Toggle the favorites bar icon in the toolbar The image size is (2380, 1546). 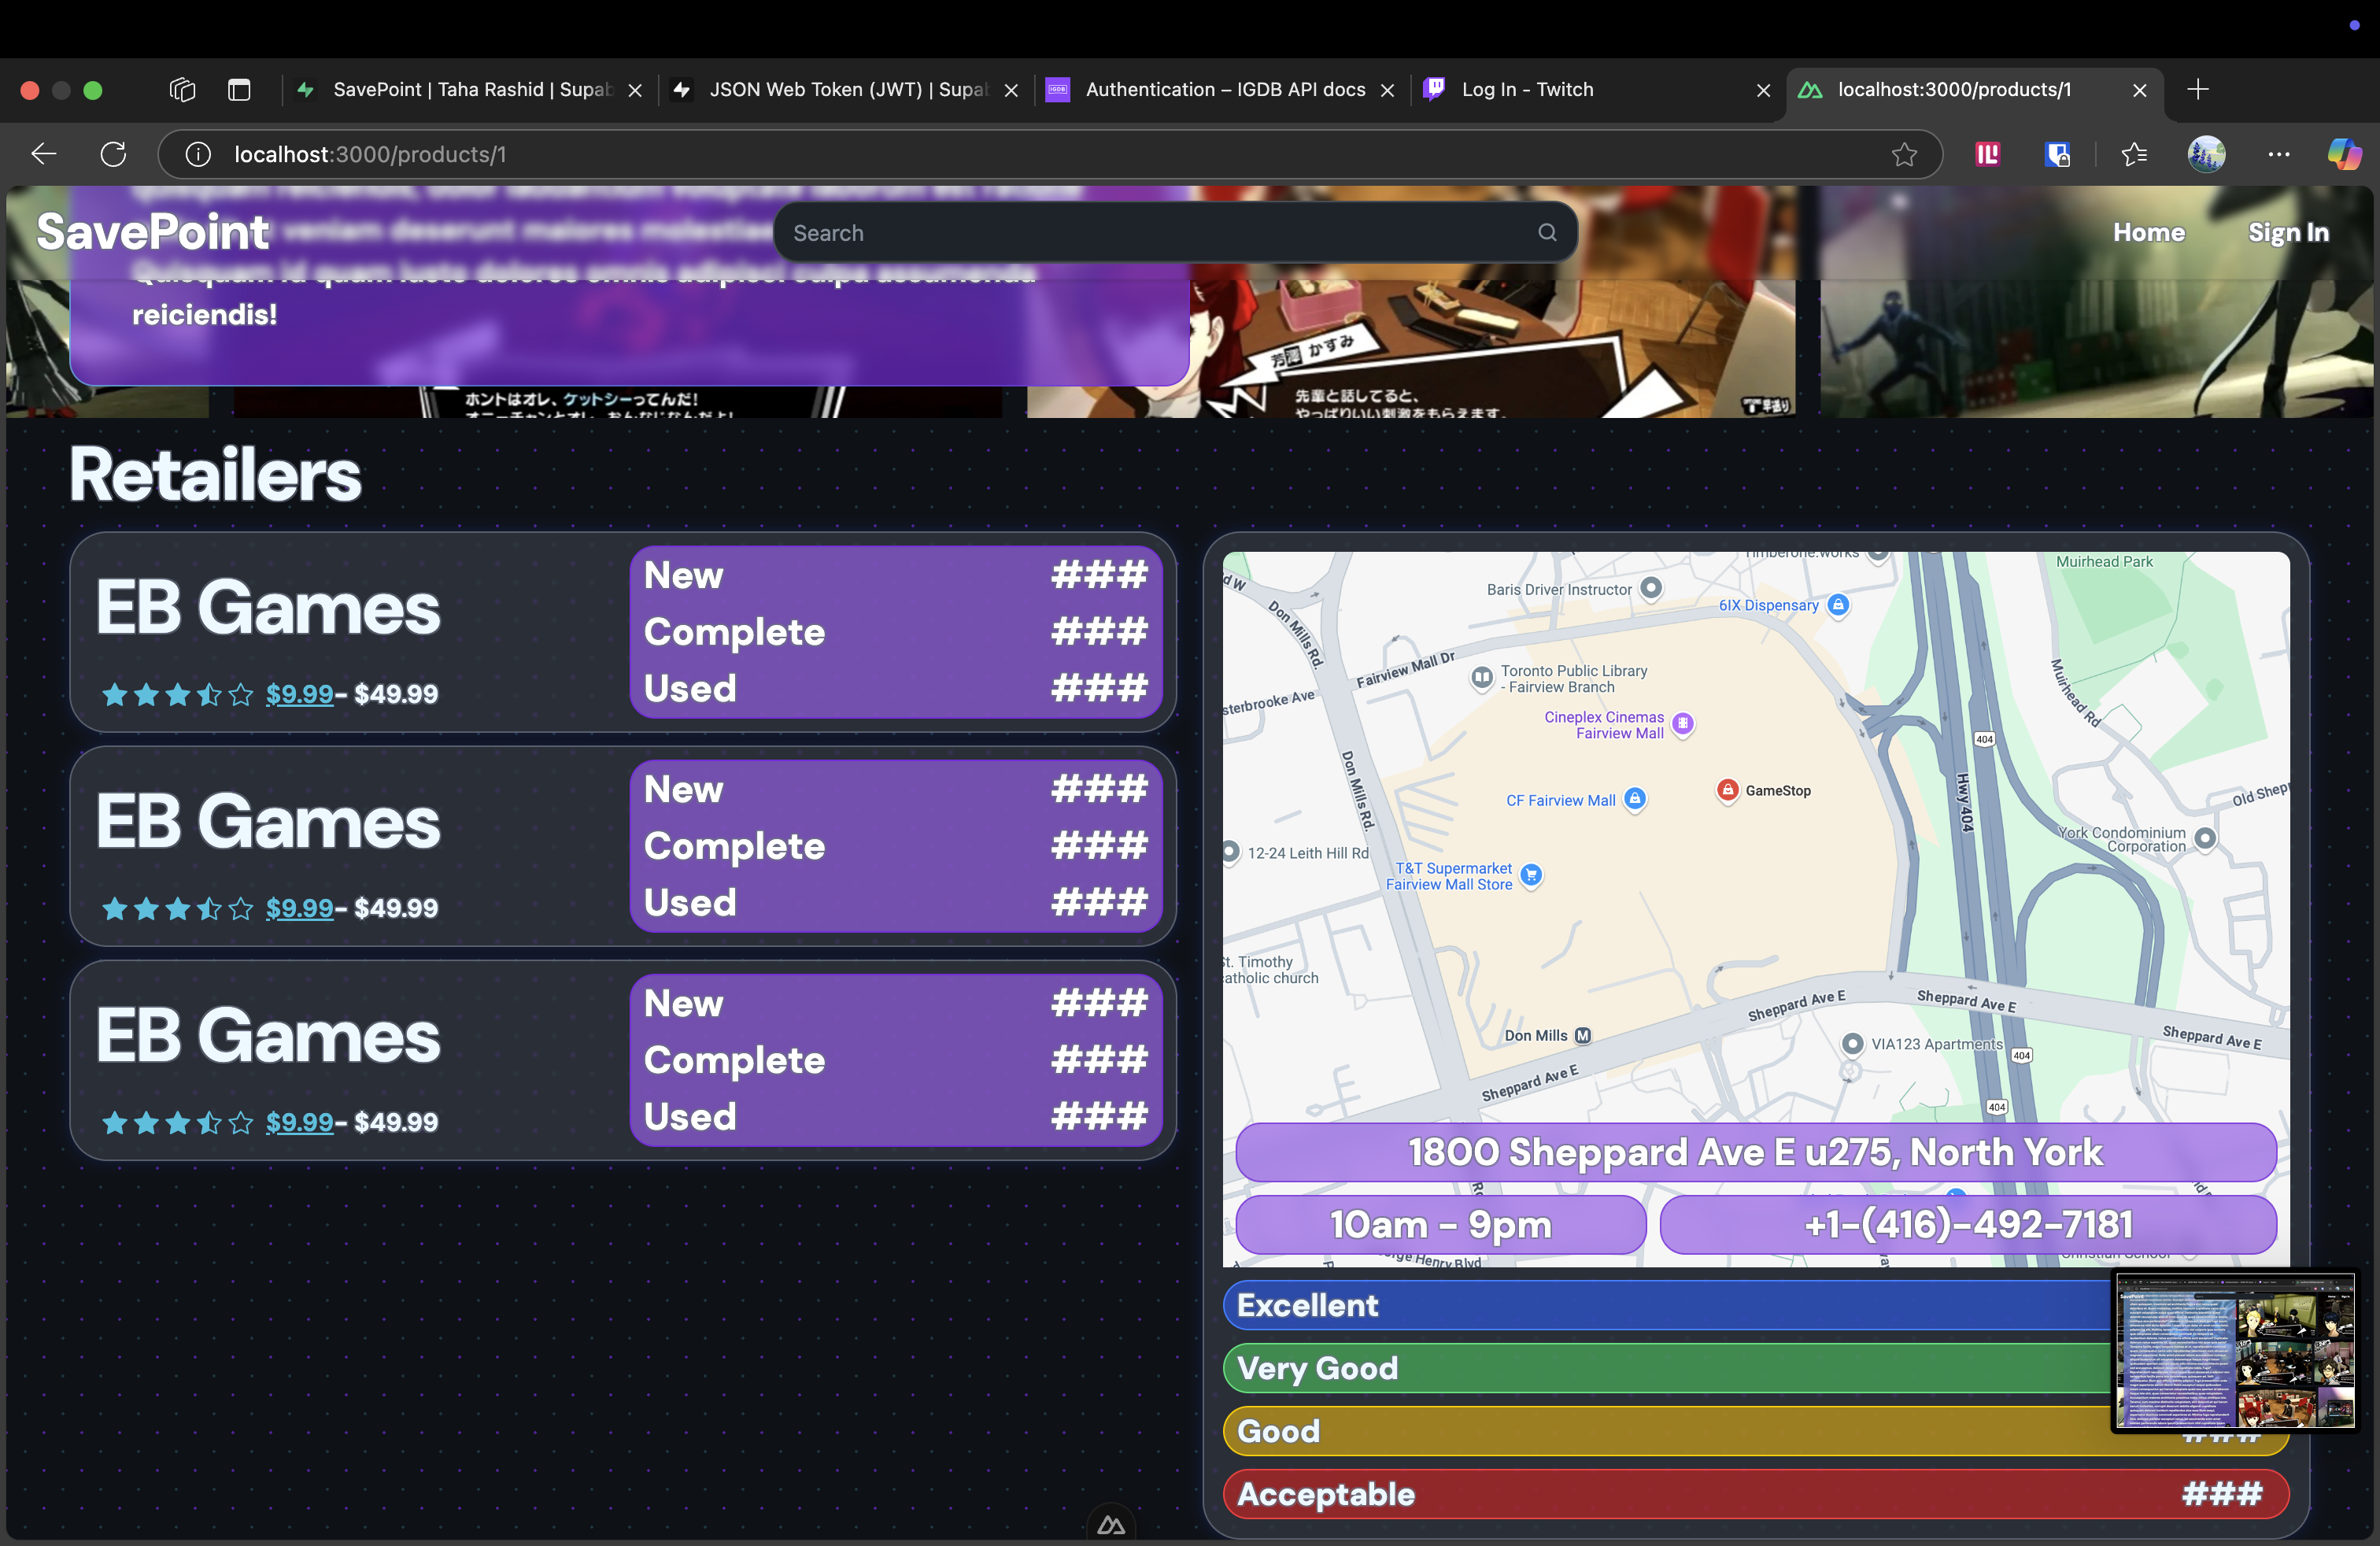tap(2134, 154)
